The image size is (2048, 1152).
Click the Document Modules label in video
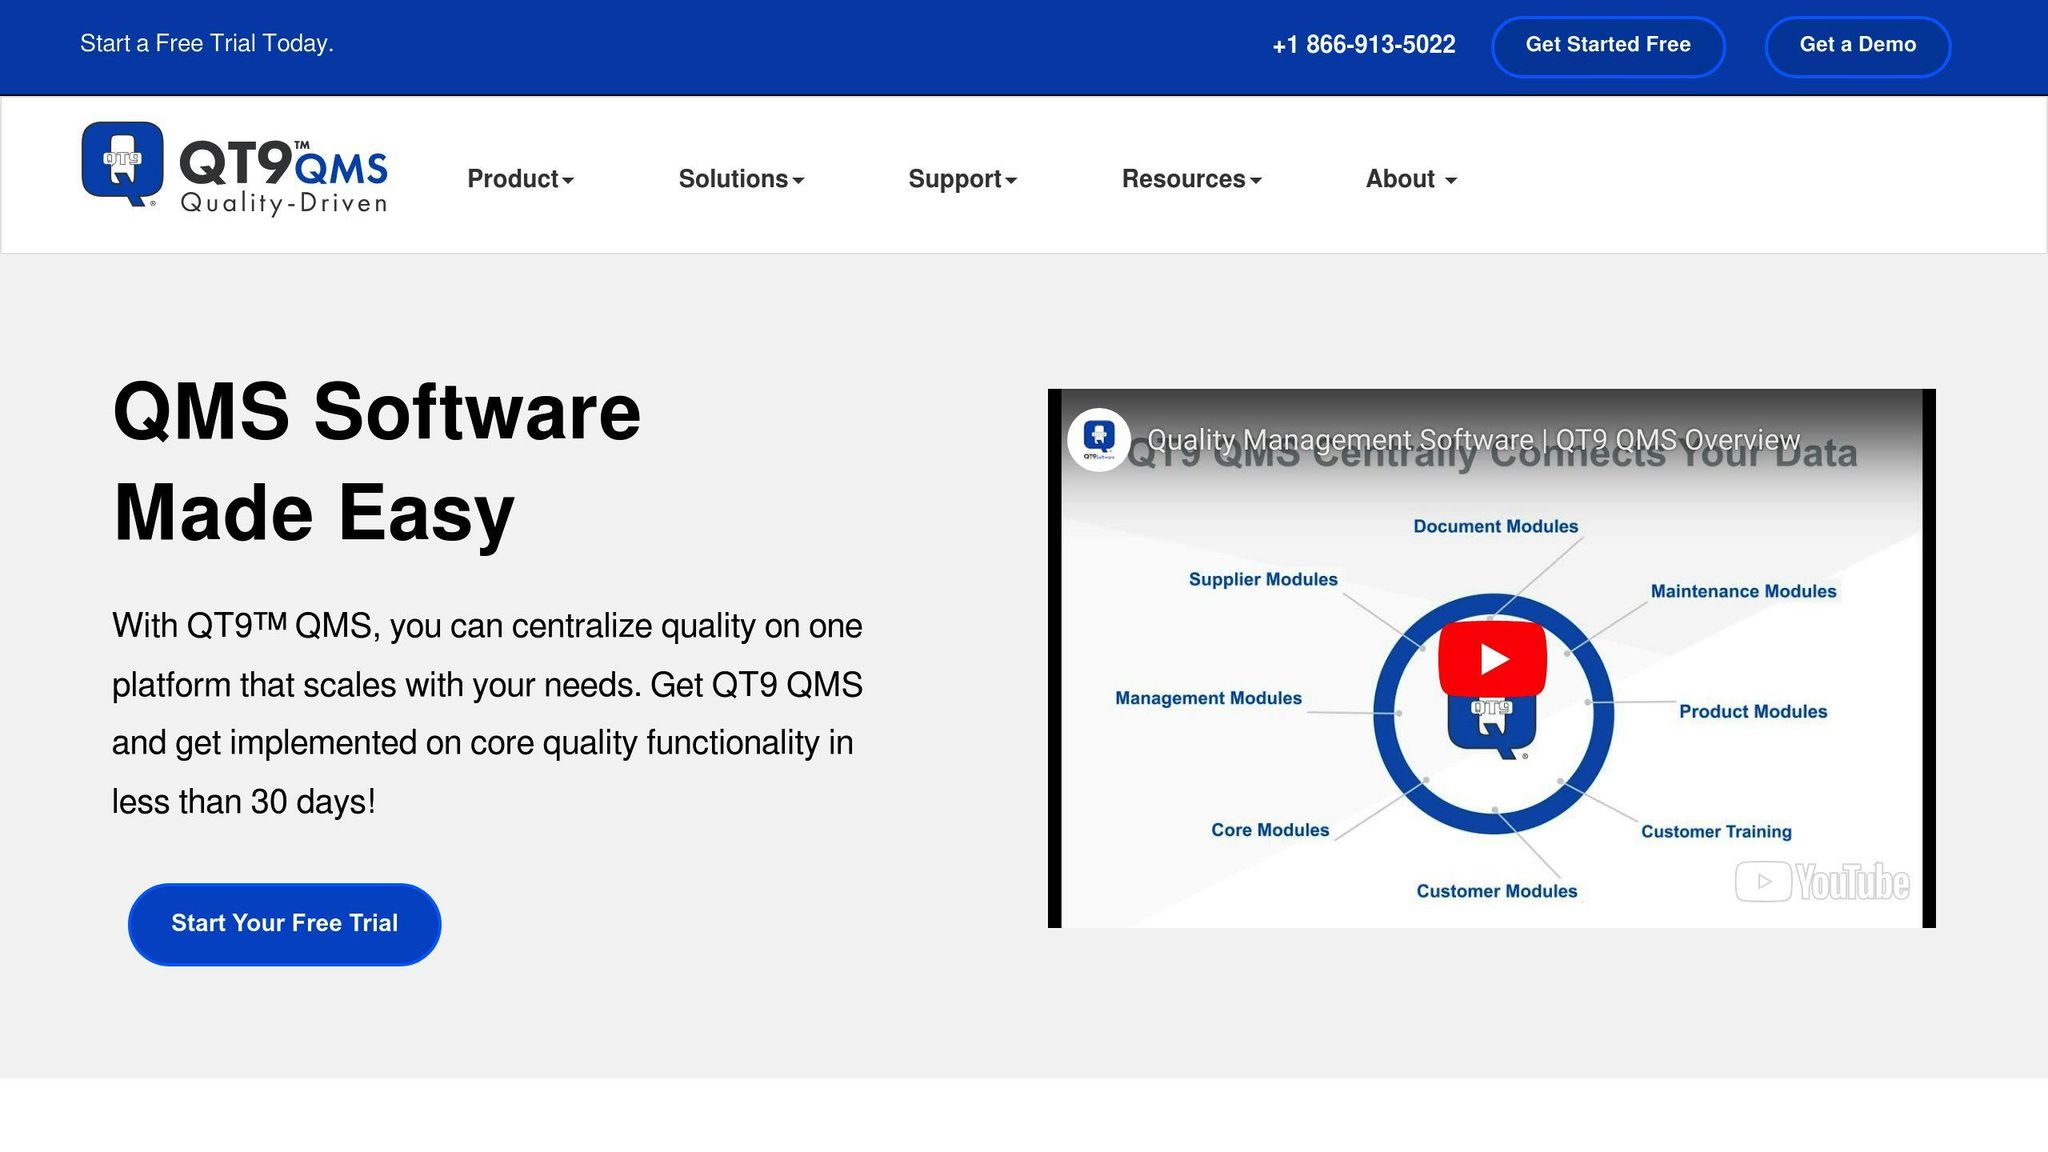point(1494,525)
